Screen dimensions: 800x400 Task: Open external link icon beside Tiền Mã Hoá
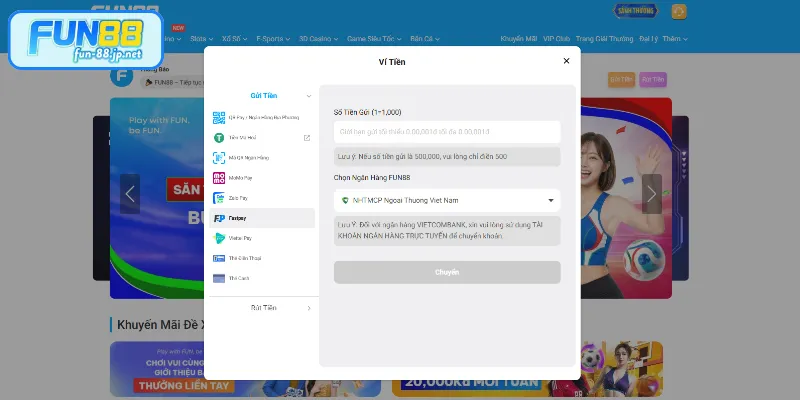tap(307, 138)
